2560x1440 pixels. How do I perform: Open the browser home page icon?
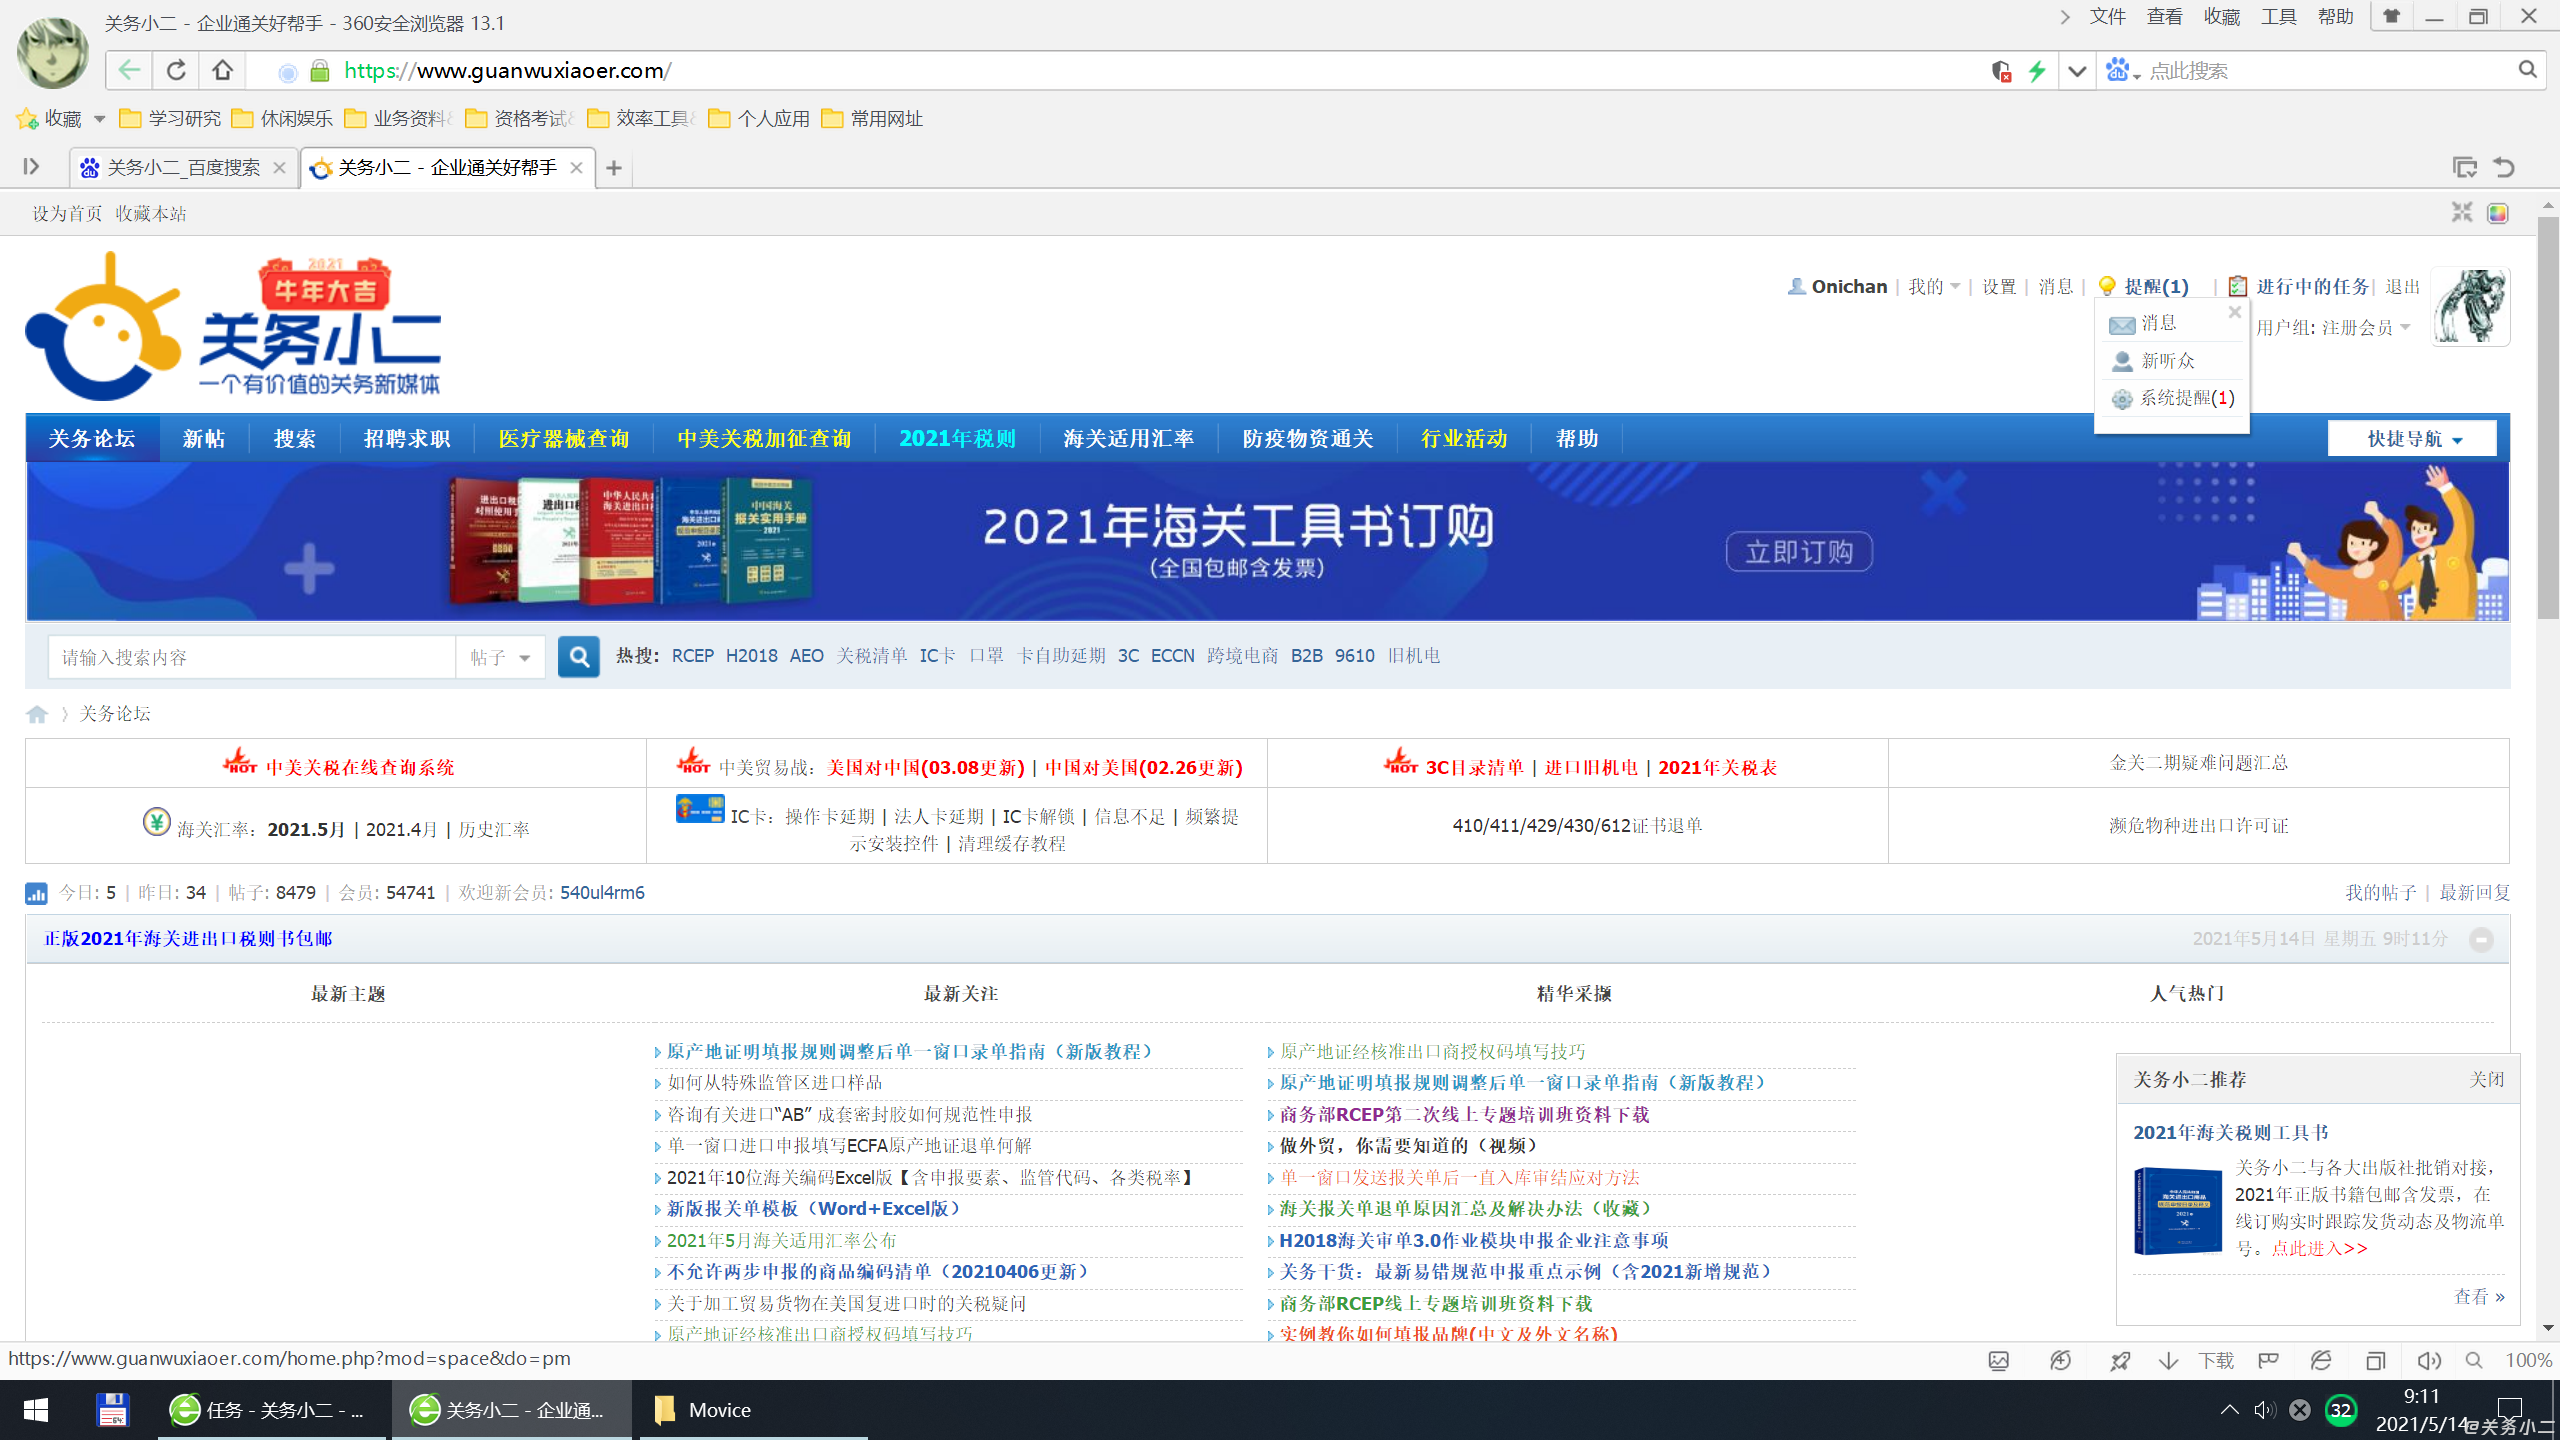click(222, 70)
